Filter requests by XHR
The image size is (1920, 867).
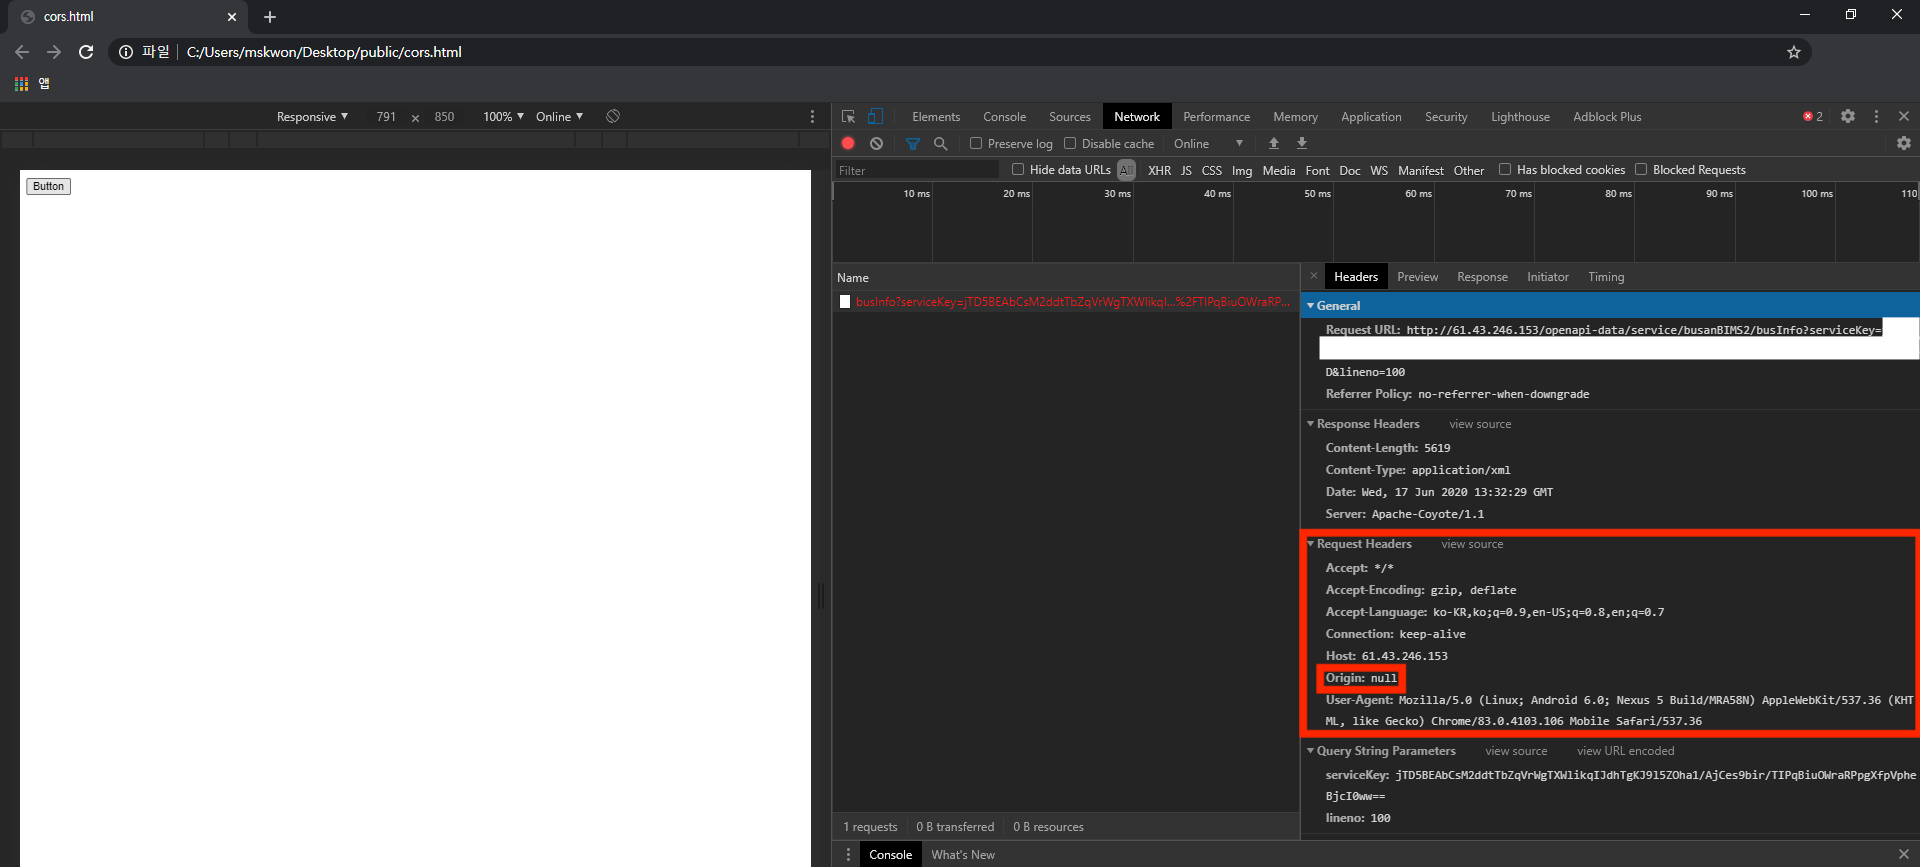(1159, 170)
